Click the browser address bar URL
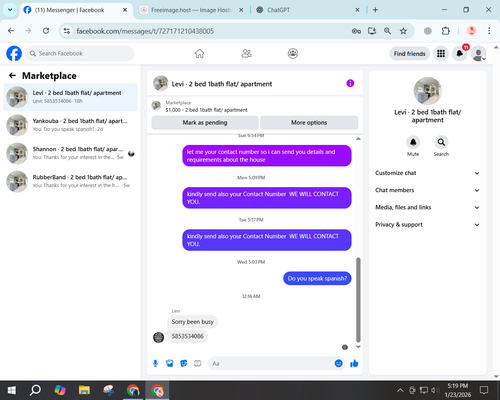The height and width of the screenshot is (400, 500). point(145,31)
